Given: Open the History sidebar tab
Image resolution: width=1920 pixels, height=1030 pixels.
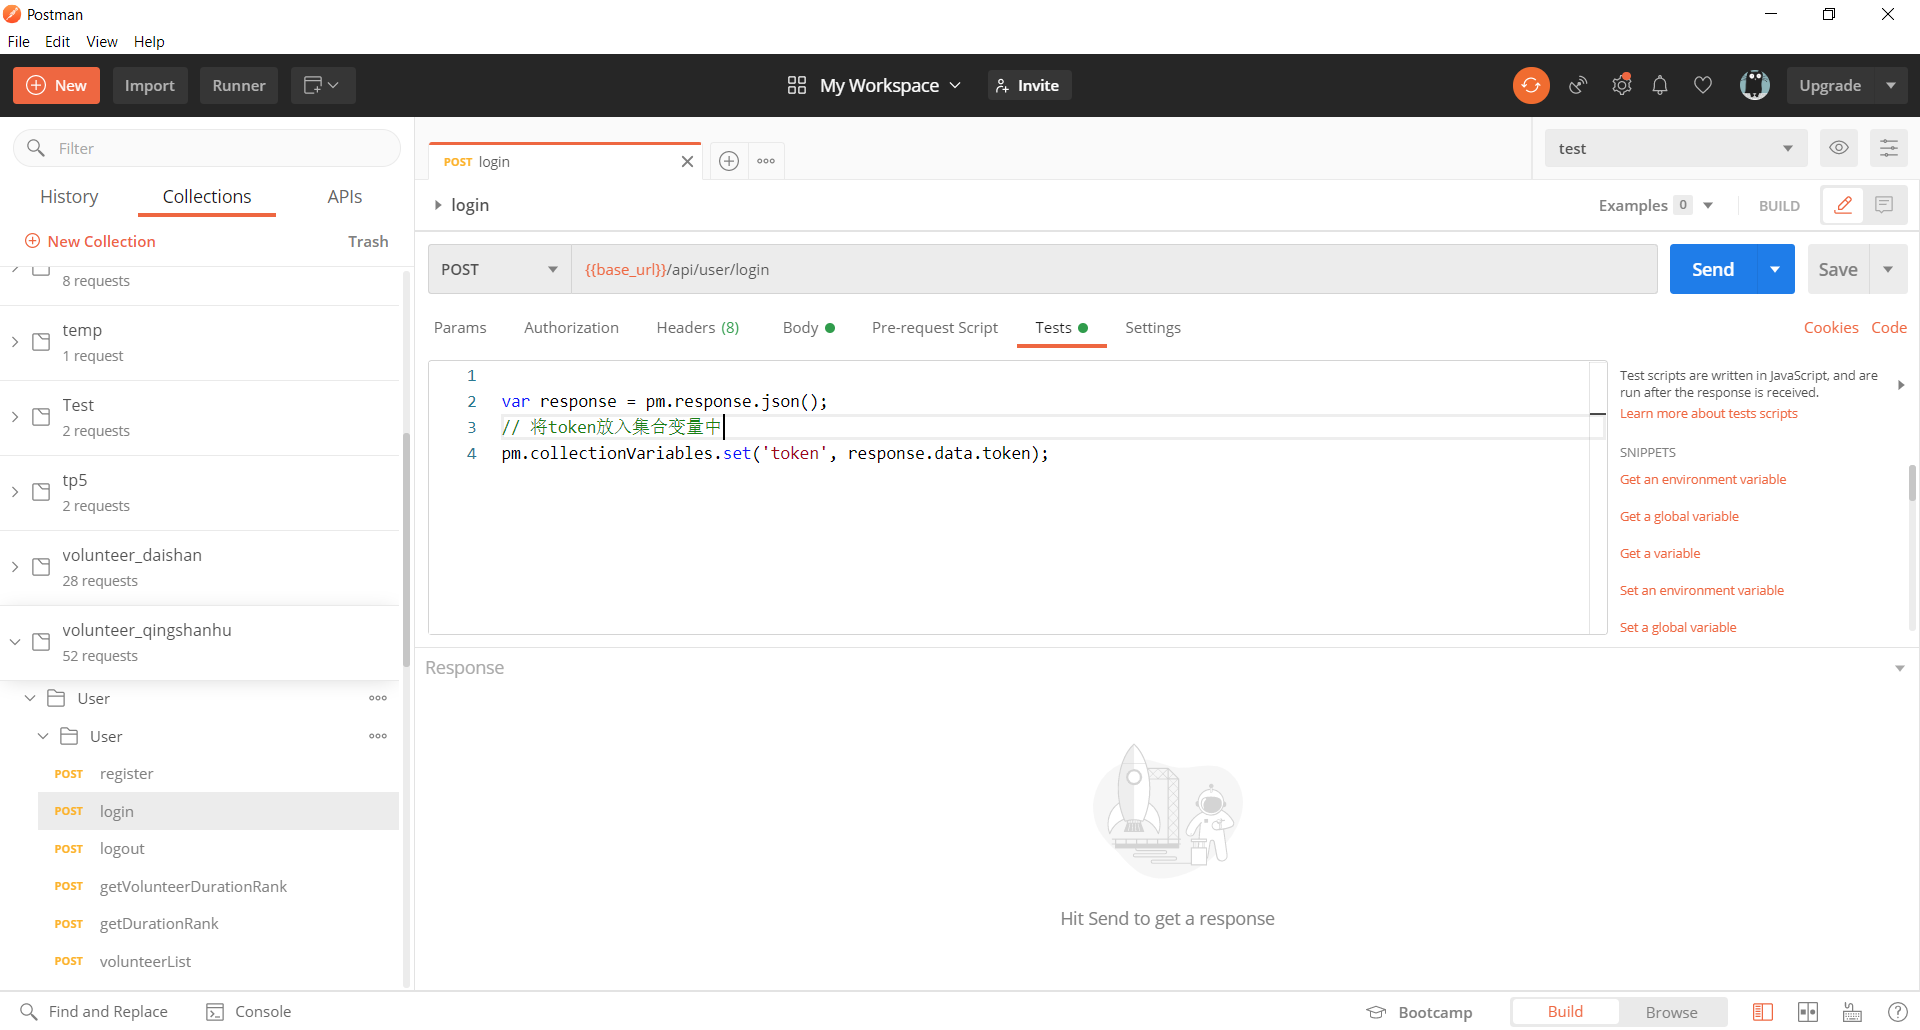Looking at the screenshot, I should coord(69,197).
